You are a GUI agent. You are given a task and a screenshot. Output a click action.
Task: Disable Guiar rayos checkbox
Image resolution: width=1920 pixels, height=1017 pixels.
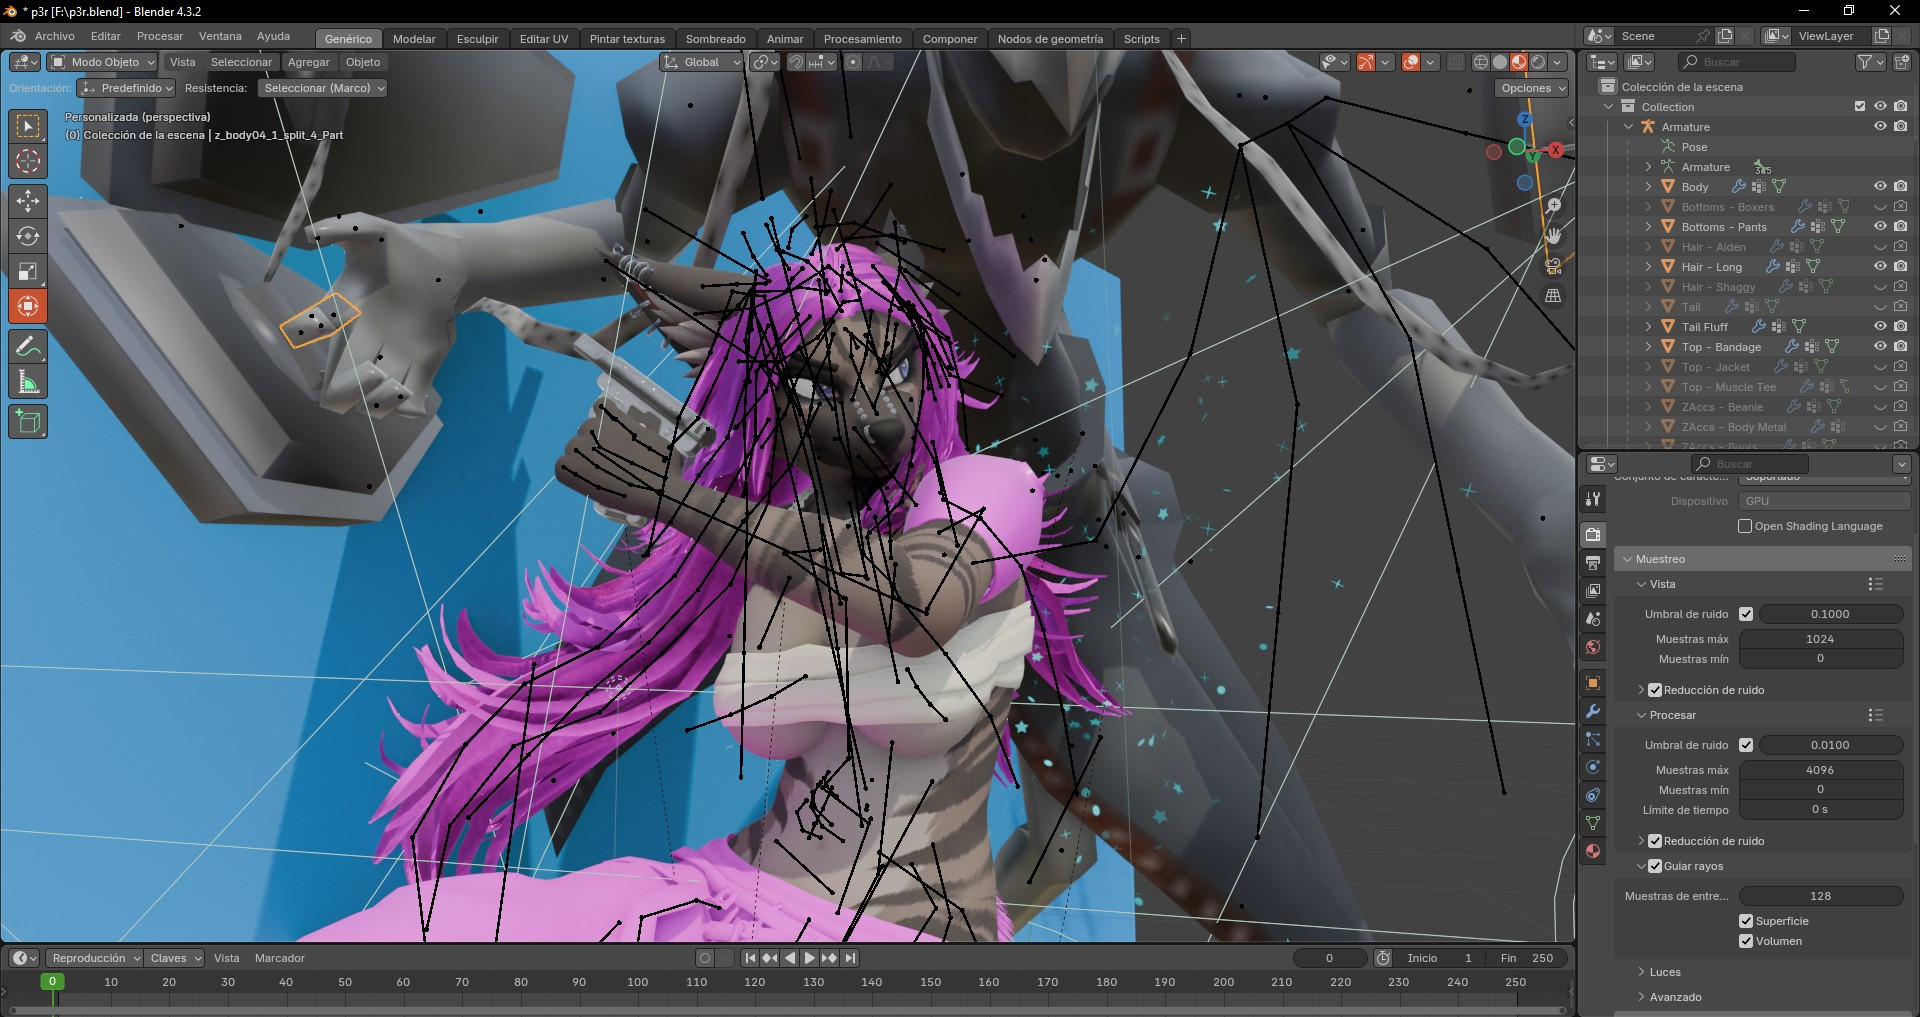[x=1655, y=866]
